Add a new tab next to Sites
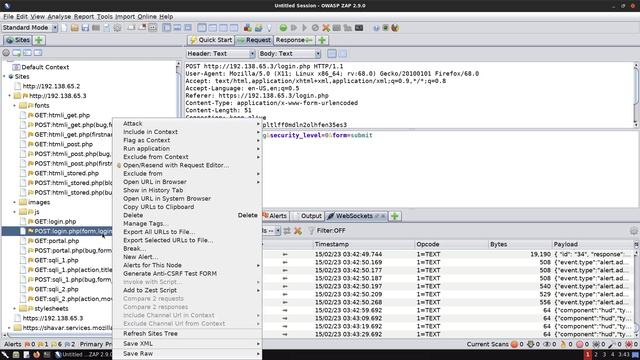Viewport: 640px width, 360px height. click(39, 40)
